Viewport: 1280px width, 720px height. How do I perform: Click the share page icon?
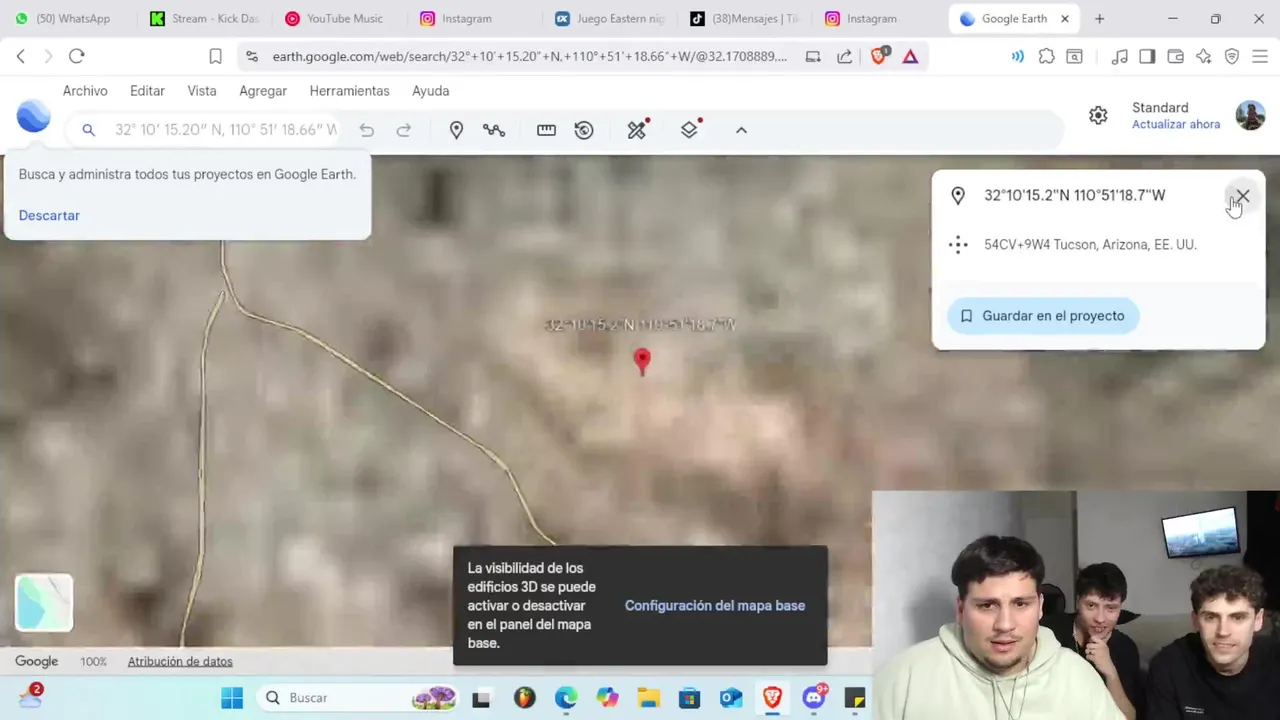click(x=844, y=56)
